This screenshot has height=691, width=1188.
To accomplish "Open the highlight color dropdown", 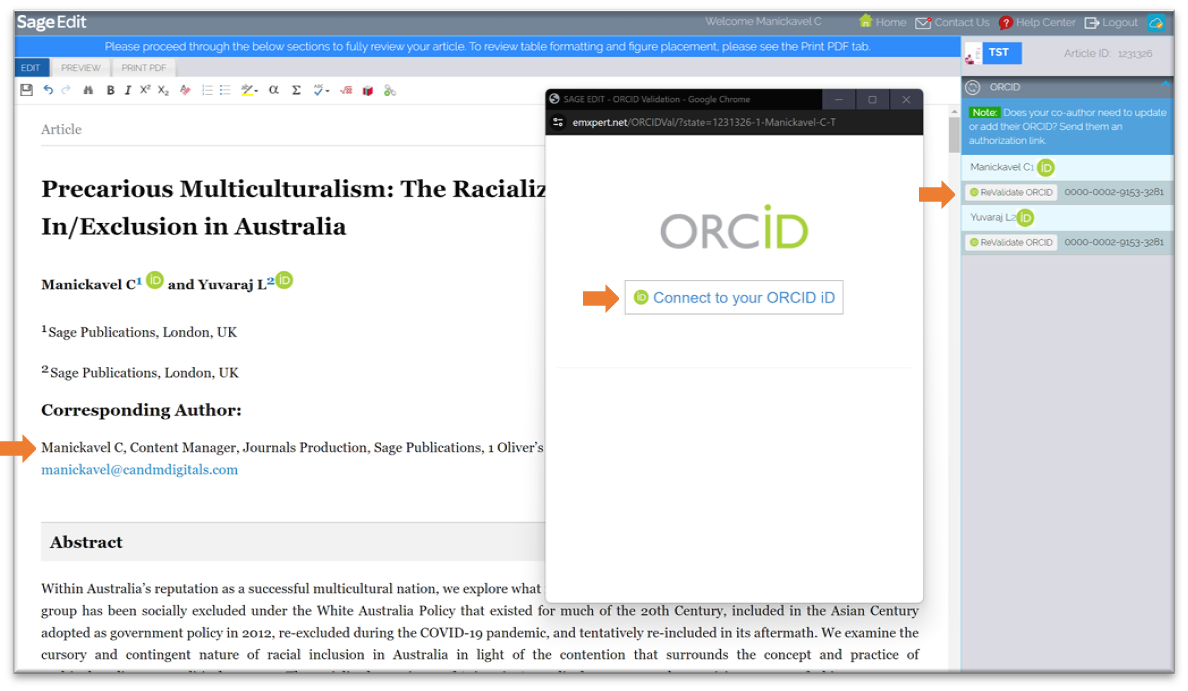I will [x=250, y=90].
